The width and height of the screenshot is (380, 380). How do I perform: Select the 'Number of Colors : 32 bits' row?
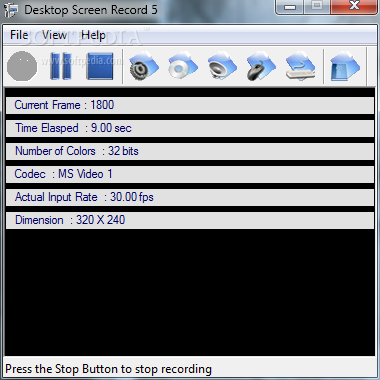(x=190, y=151)
